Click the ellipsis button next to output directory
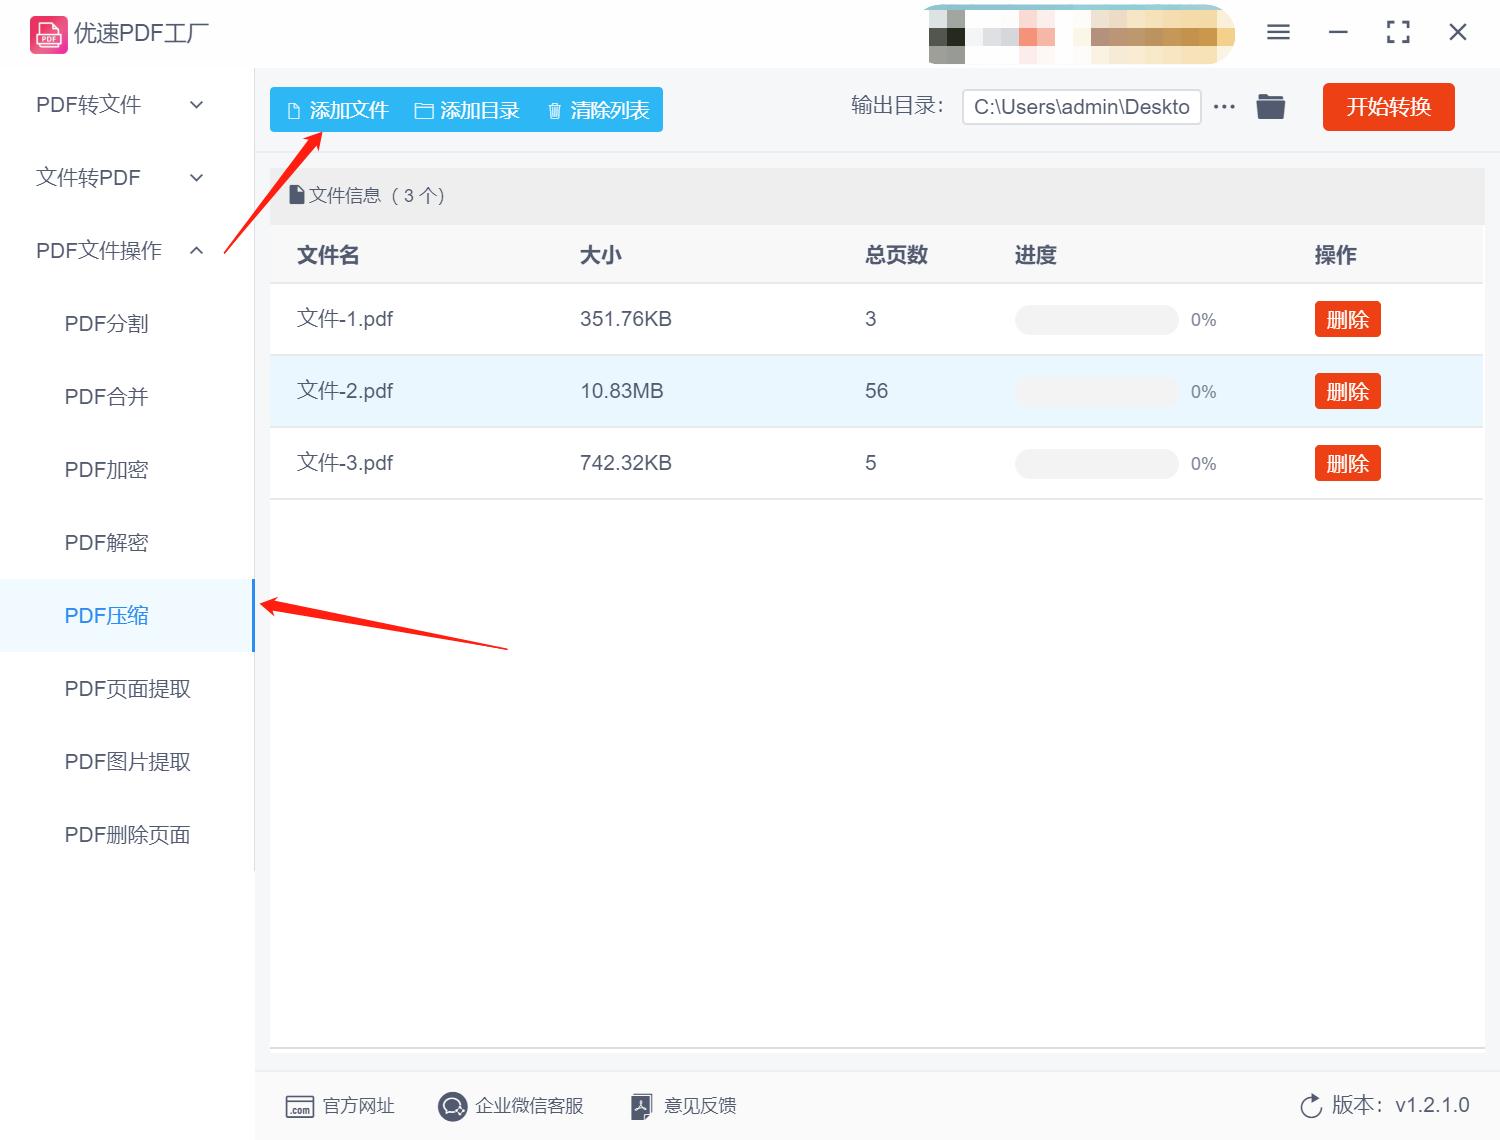This screenshot has height=1140, width=1500. (1224, 106)
